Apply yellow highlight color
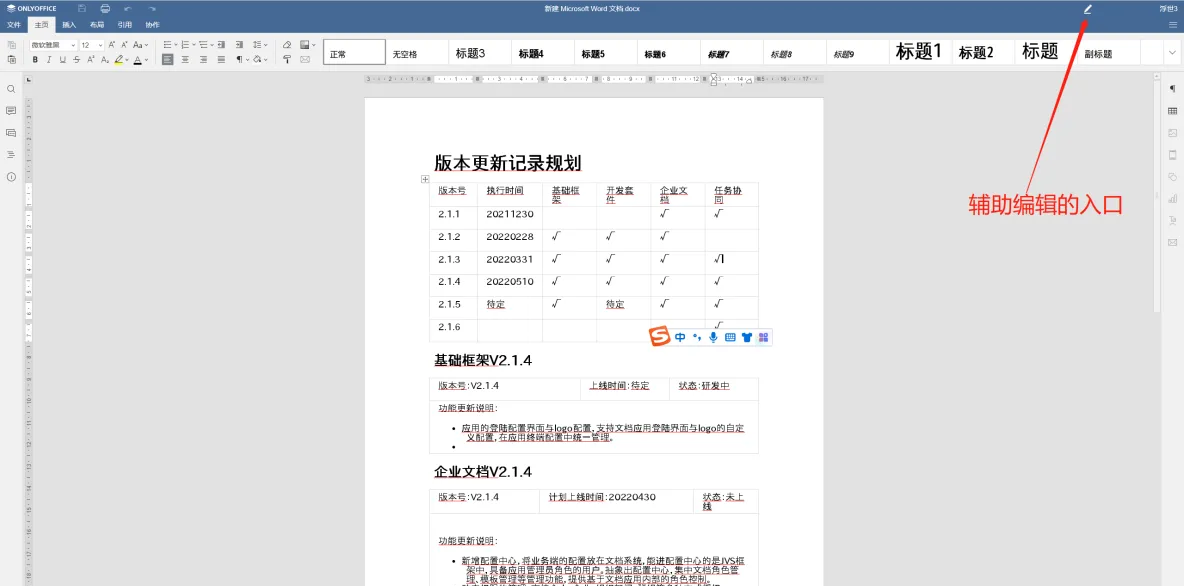This screenshot has height=586, width=1184. pos(119,60)
